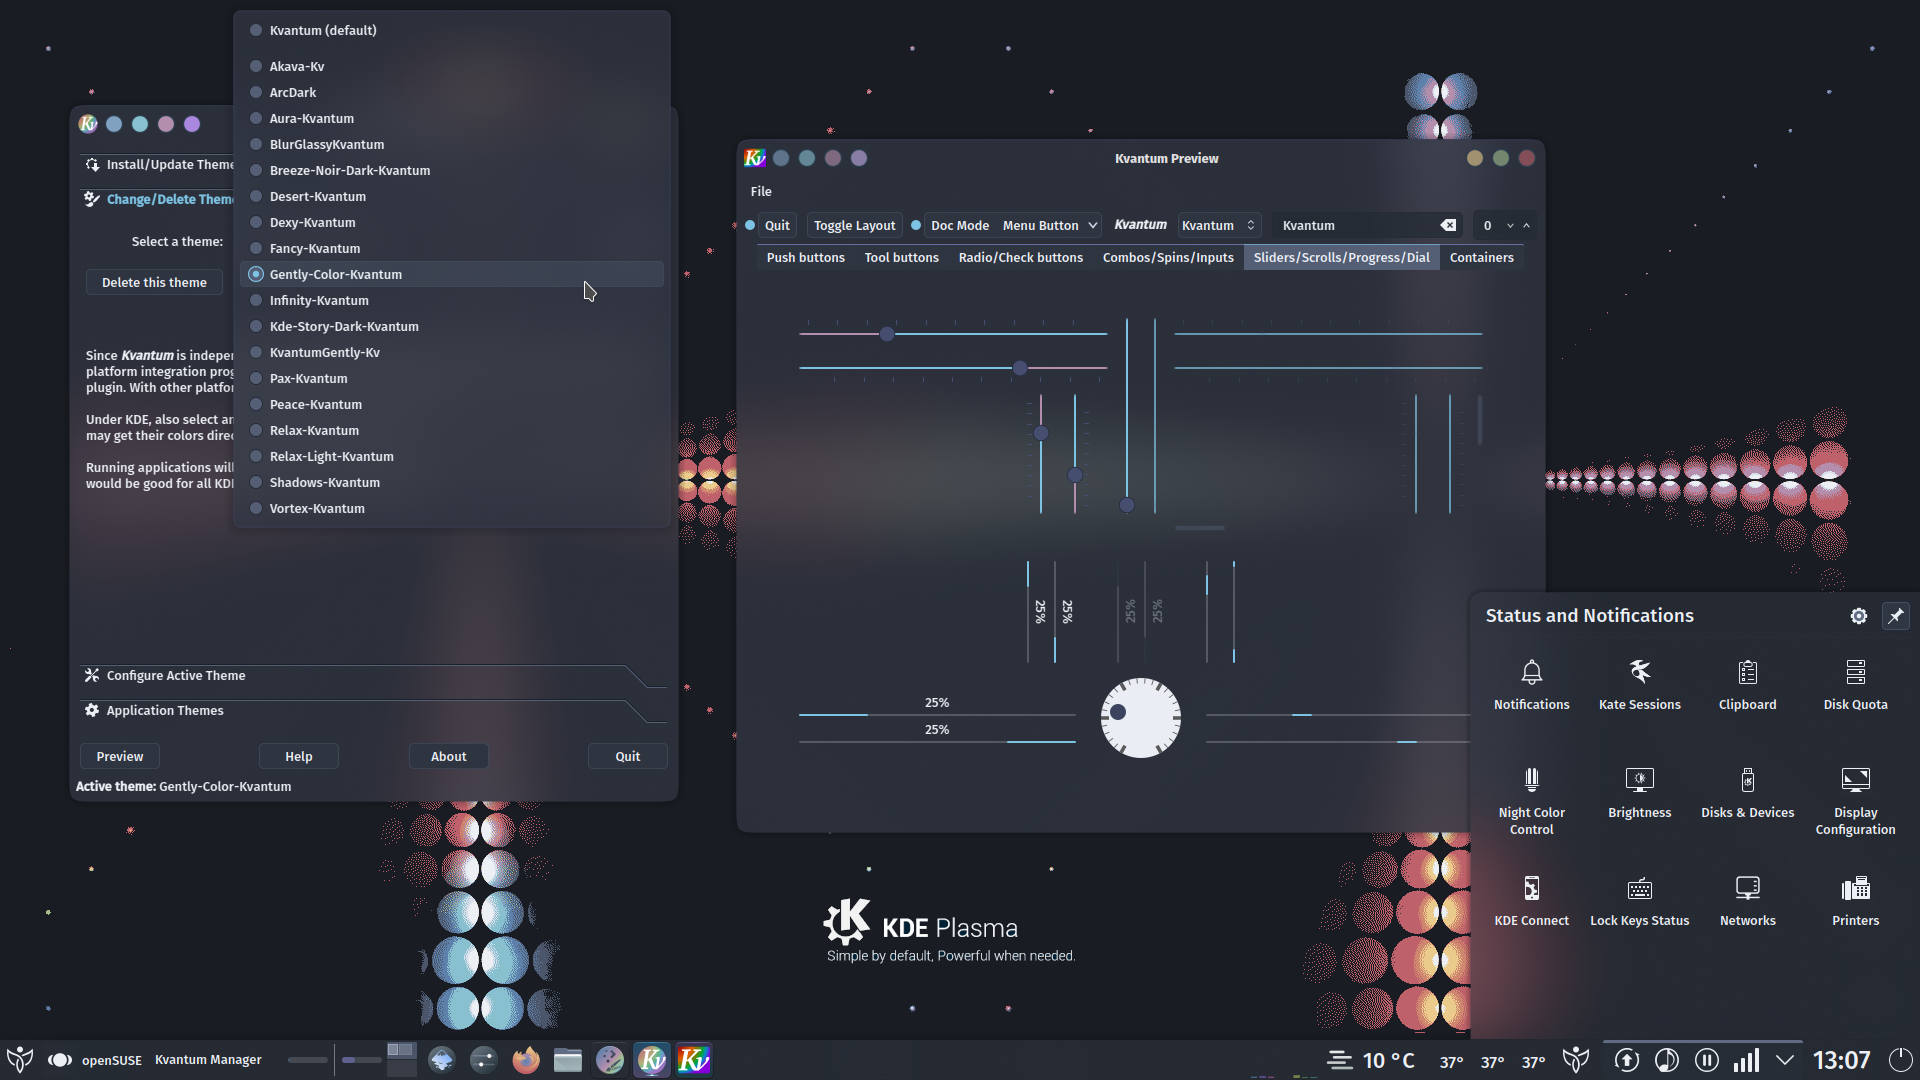Switch to Radio/Check buttons tab

click(1020, 258)
